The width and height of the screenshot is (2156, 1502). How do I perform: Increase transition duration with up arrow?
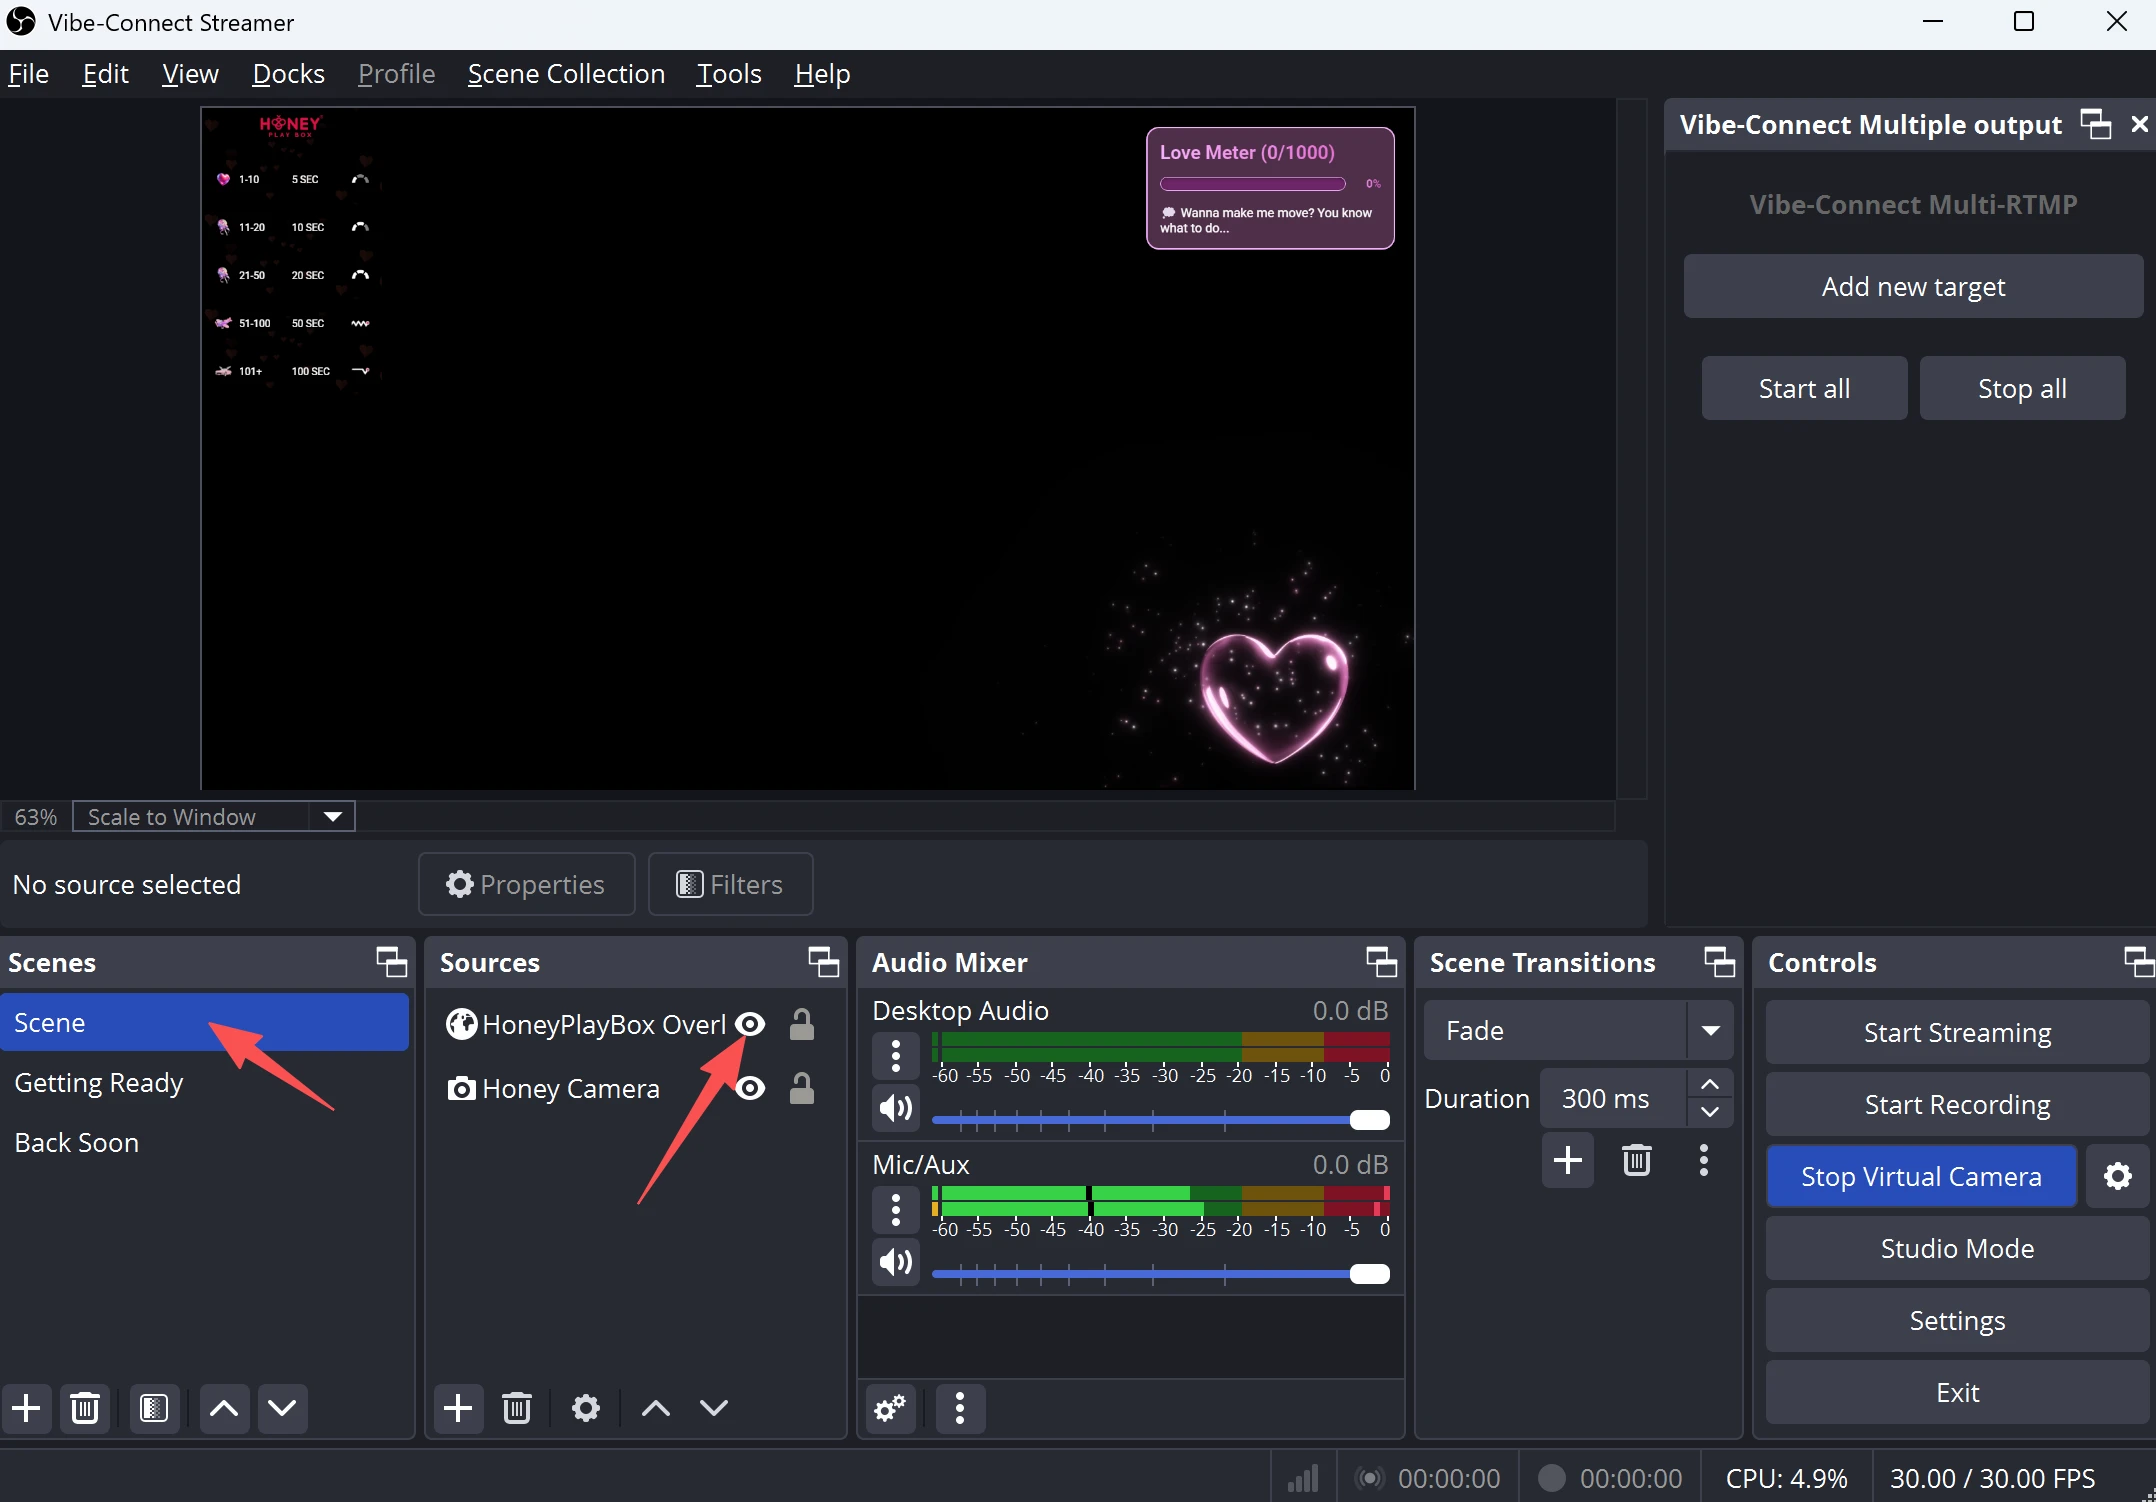coord(1710,1084)
